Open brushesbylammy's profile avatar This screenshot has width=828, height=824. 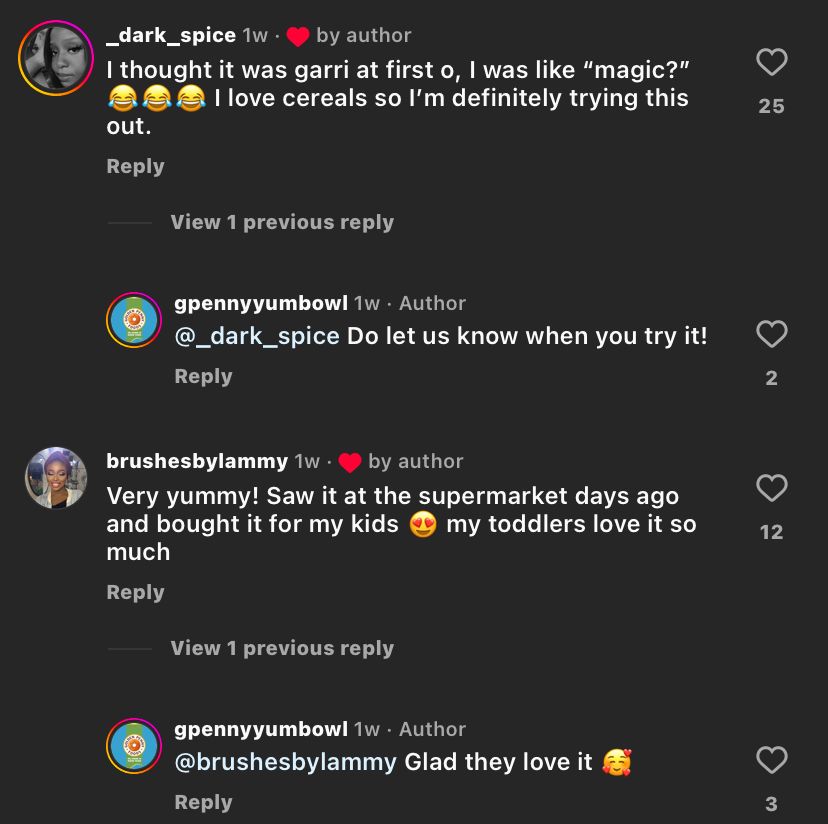[56, 478]
